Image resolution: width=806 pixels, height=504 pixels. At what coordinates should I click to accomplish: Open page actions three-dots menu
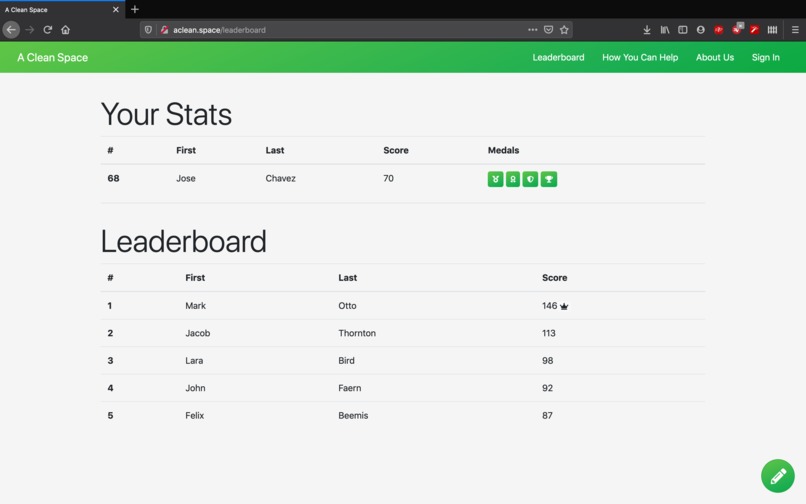pos(533,30)
